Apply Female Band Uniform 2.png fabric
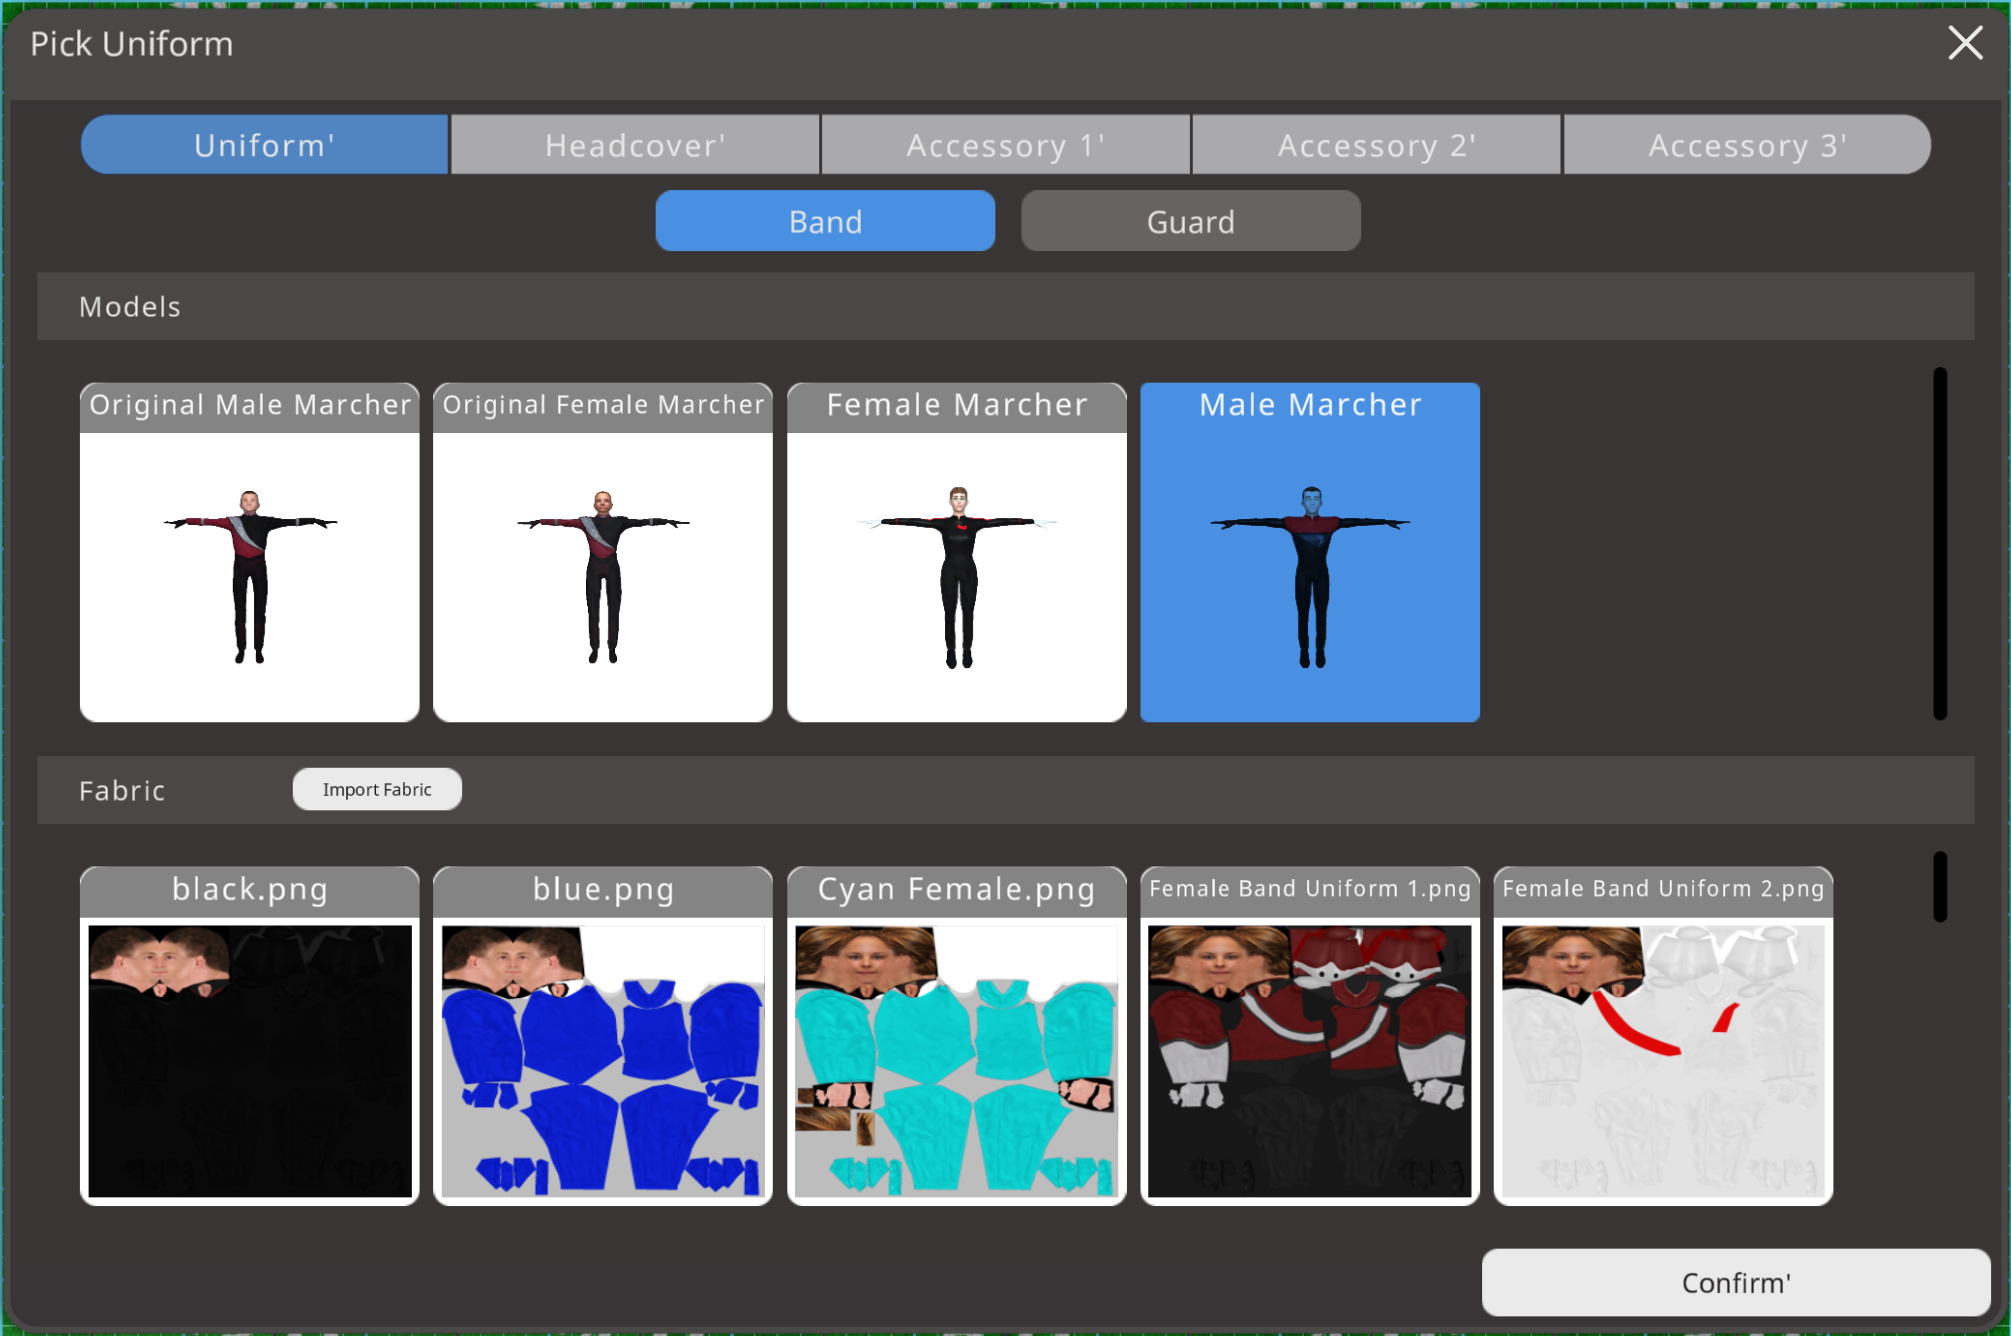2011x1336 pixels. pyautogui.click(x=1662, y=1037)
